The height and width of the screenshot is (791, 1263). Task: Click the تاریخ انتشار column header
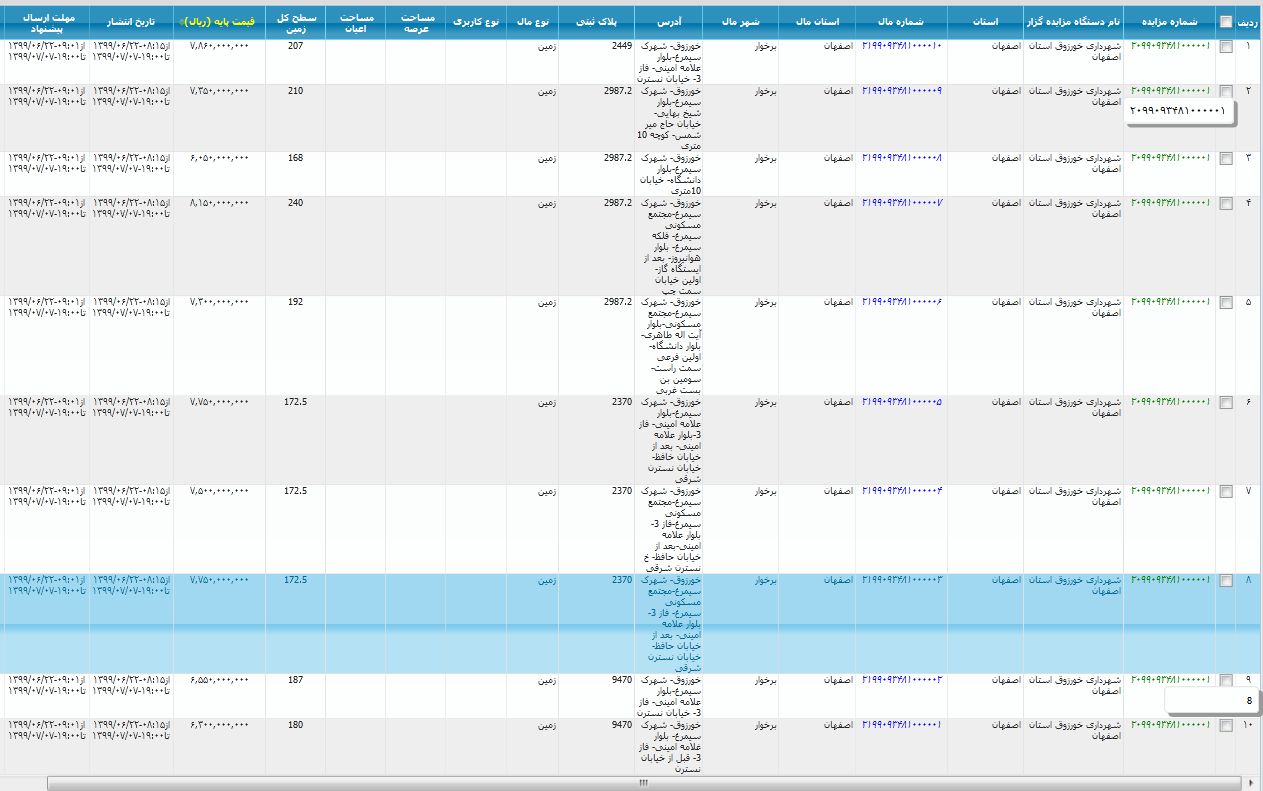[130, 21]
